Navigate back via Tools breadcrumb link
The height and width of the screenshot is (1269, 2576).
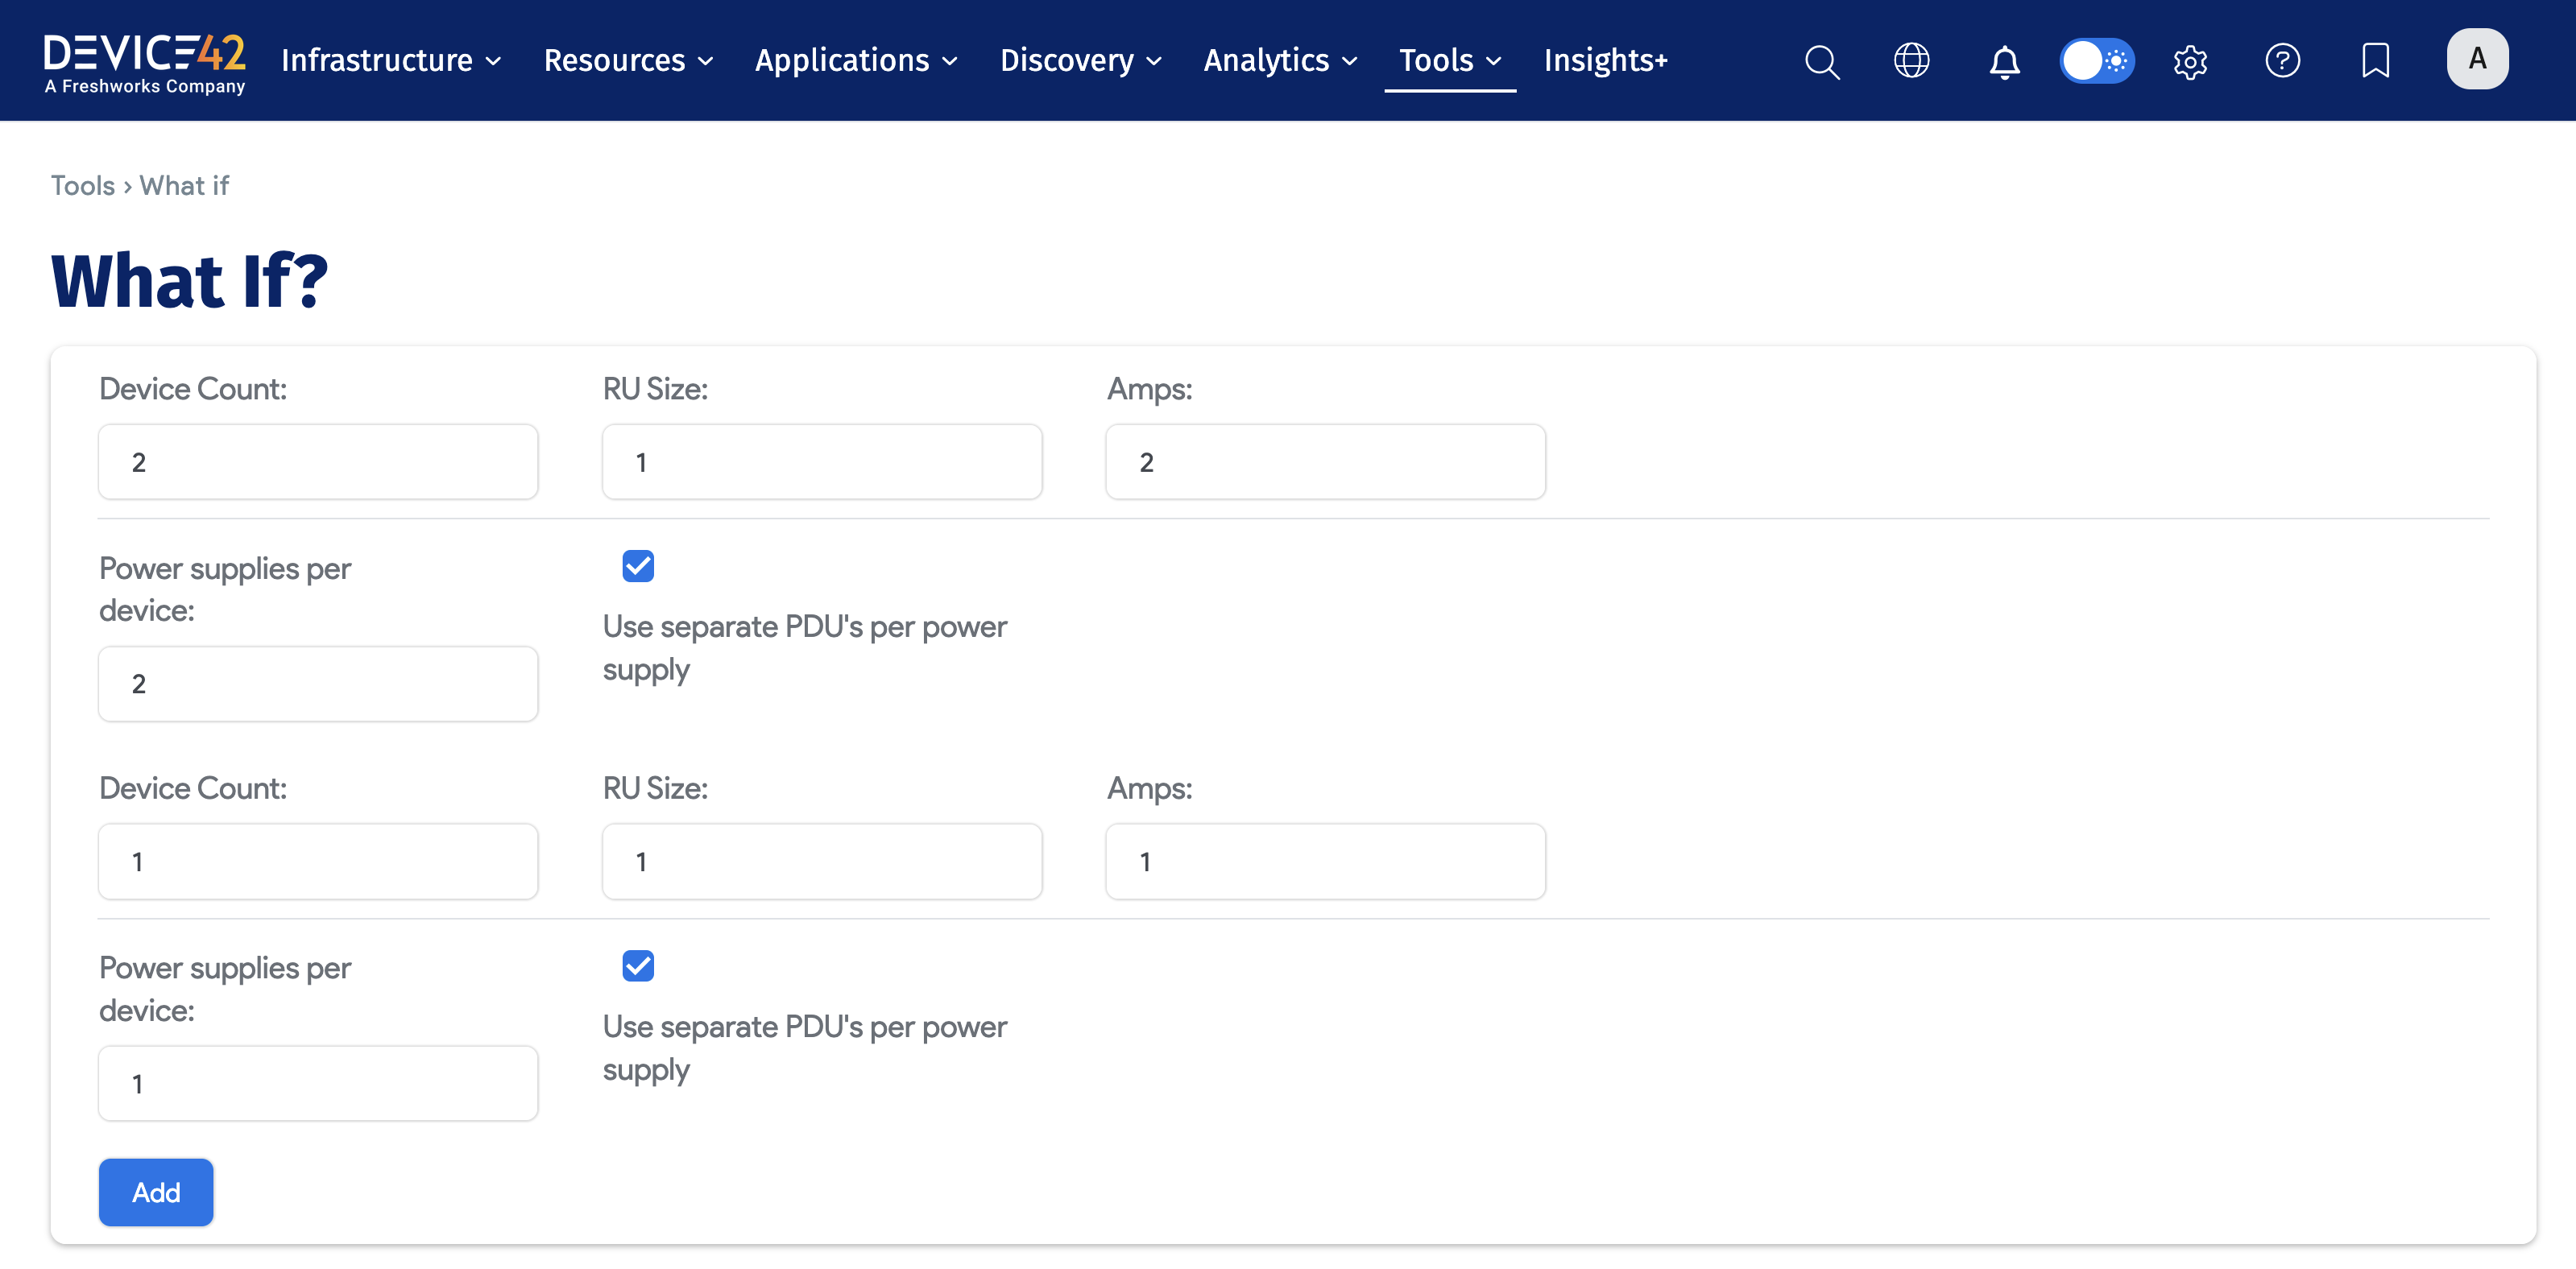tap(82, 186)
